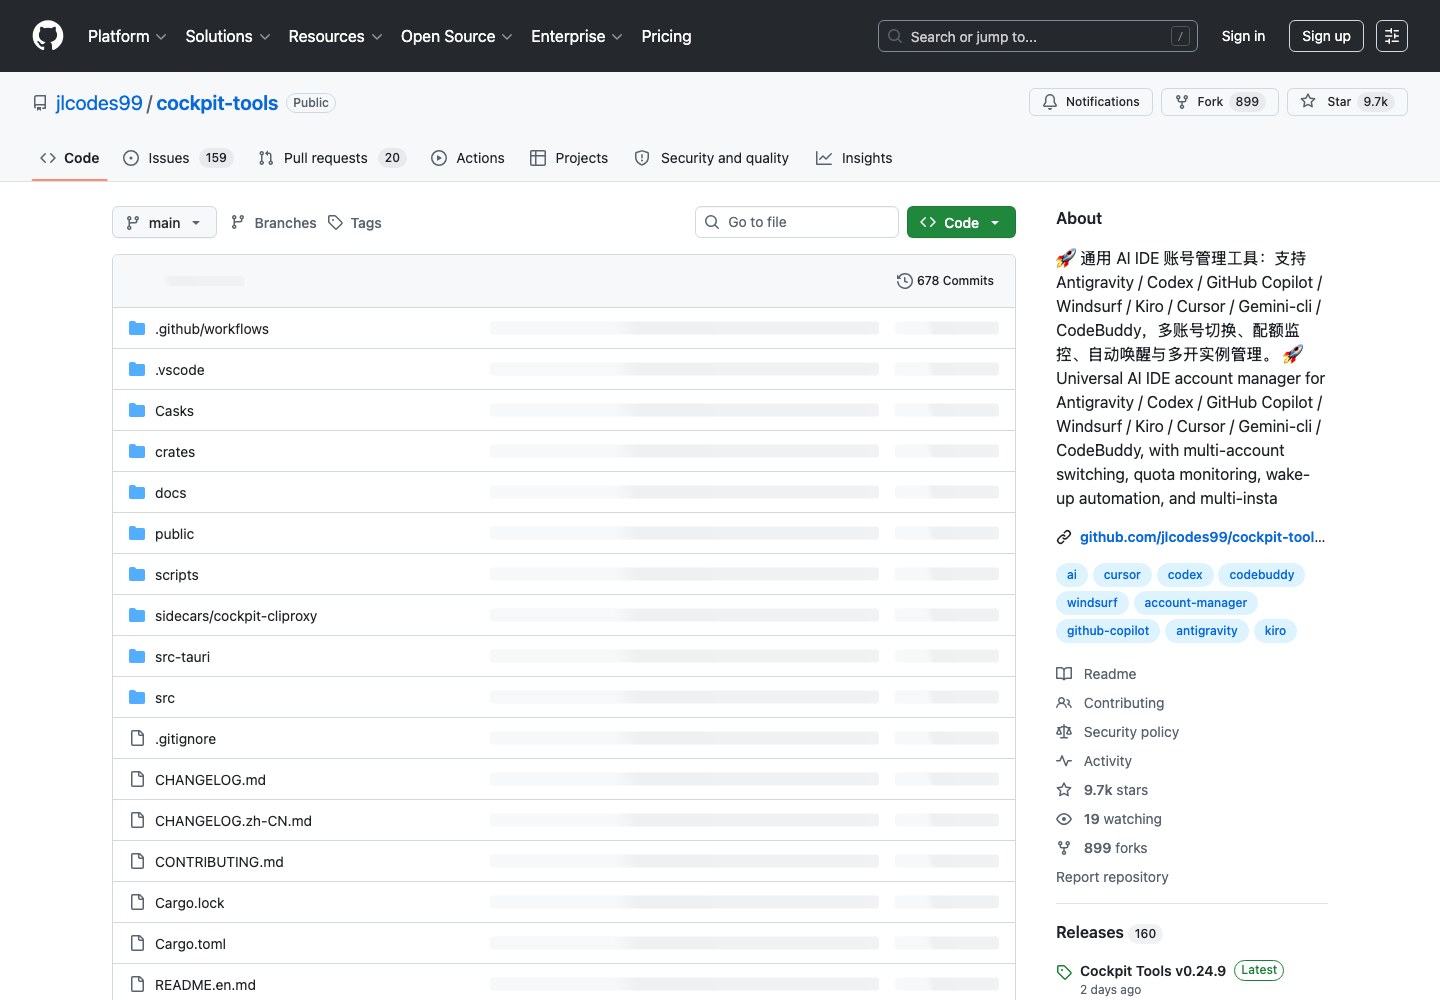Open the jlcodes99 owner profile link
This screenshot has width=1440, height=1000.
click(99, 103)
